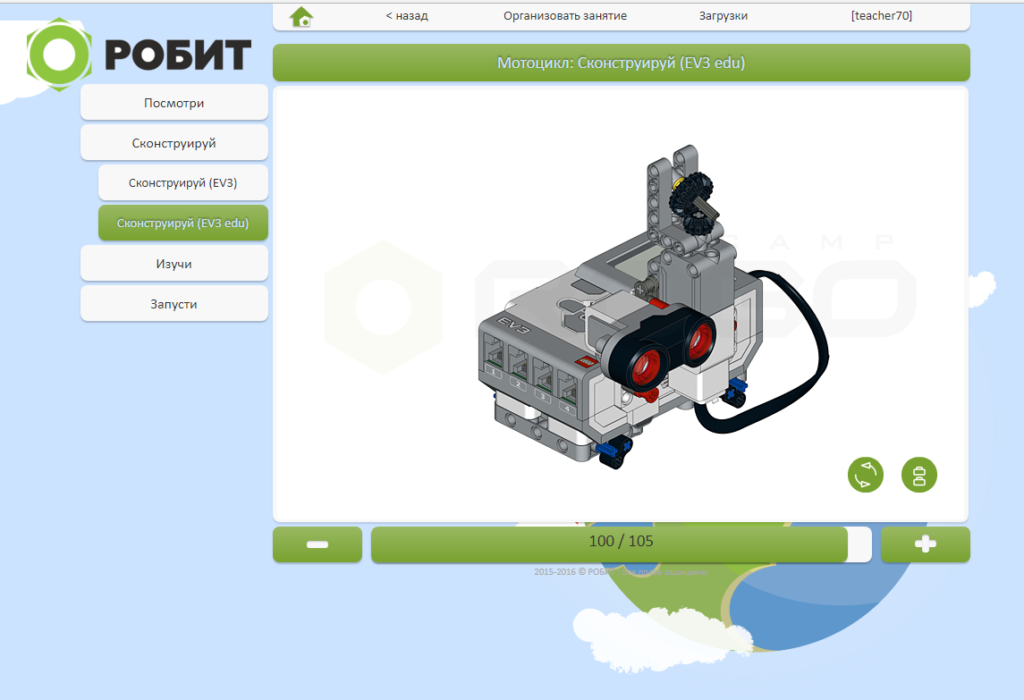Click the EV3 robot model image
1024x700 pixels.
pyautogui.click(x=653, y=307)
